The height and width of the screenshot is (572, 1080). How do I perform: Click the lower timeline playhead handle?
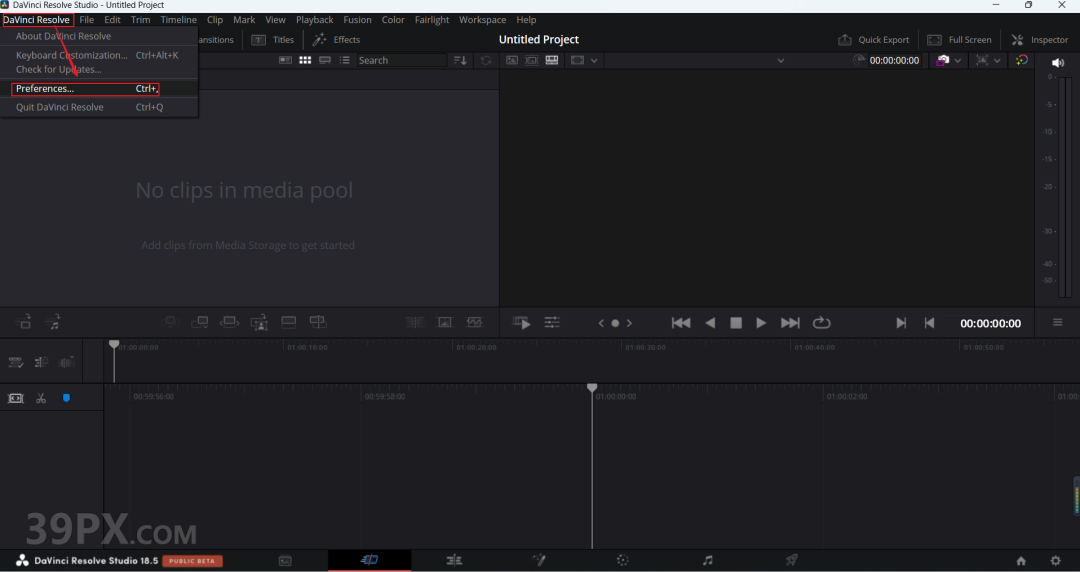point(592,388)
